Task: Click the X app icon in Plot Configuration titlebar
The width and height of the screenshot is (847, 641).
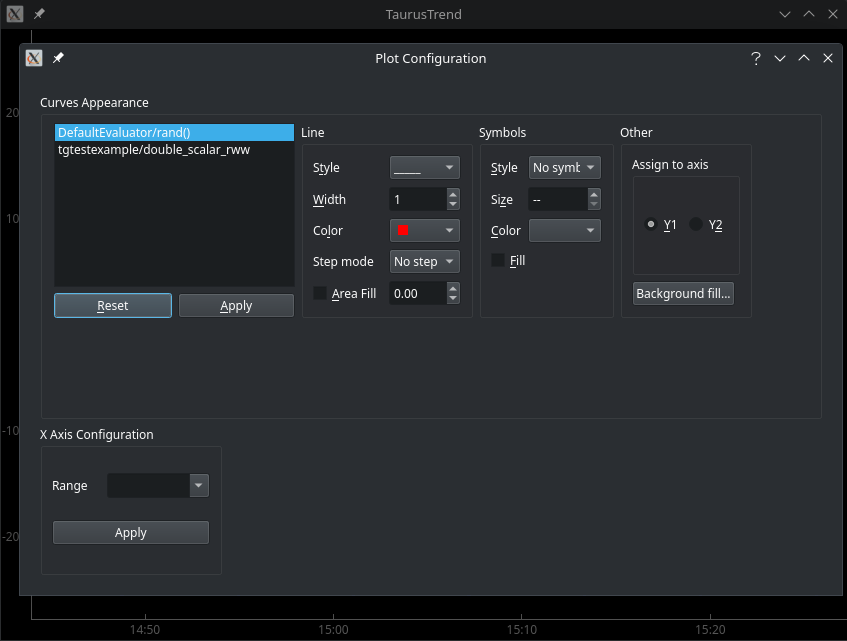Action: pos(34,58)
